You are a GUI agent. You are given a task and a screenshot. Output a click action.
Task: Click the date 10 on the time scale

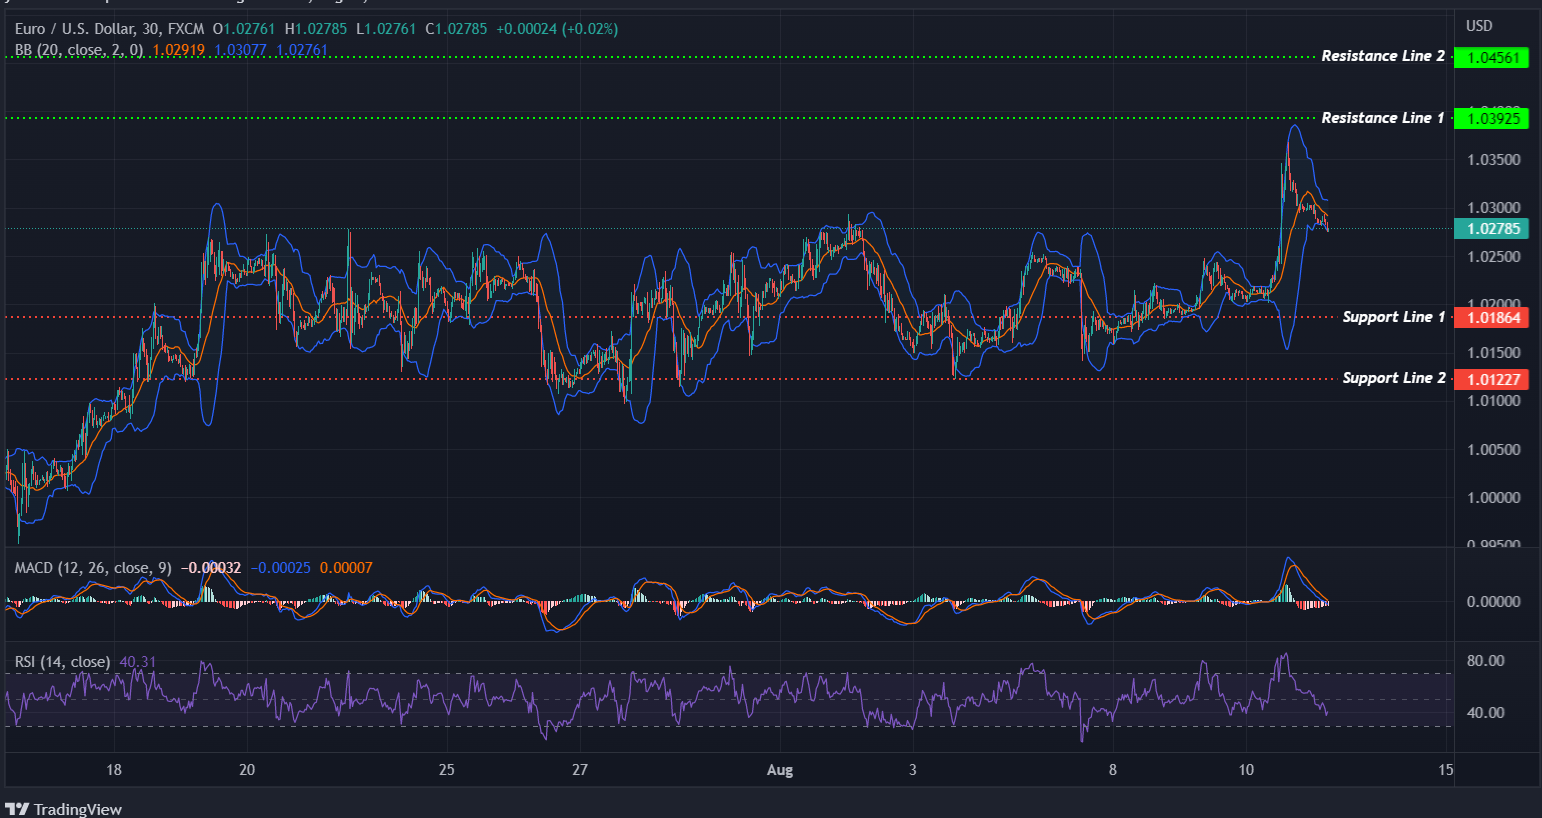[1246, 770]
